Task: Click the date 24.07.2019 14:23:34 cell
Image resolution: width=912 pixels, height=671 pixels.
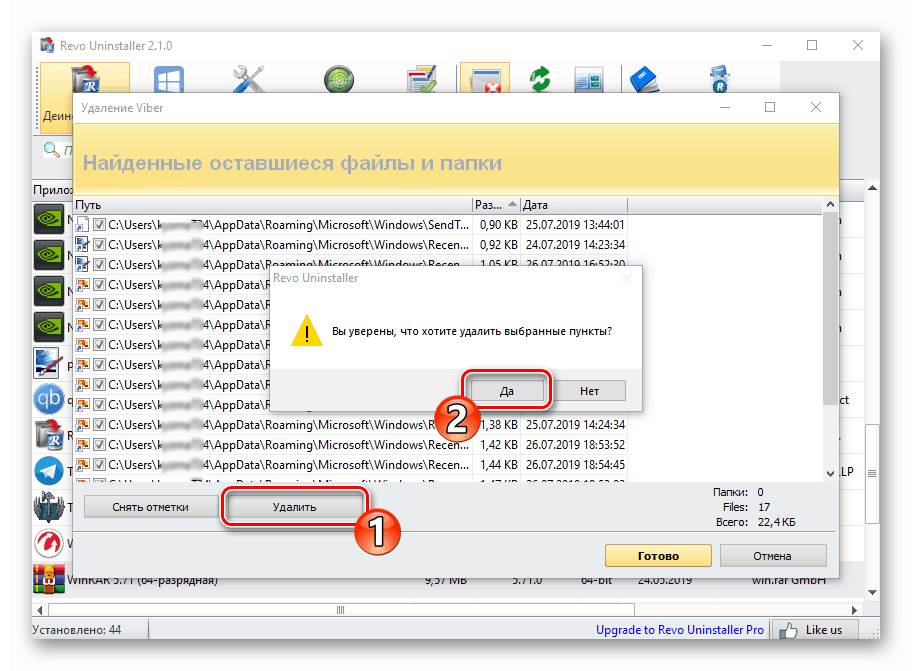Action: coord(575,245)
